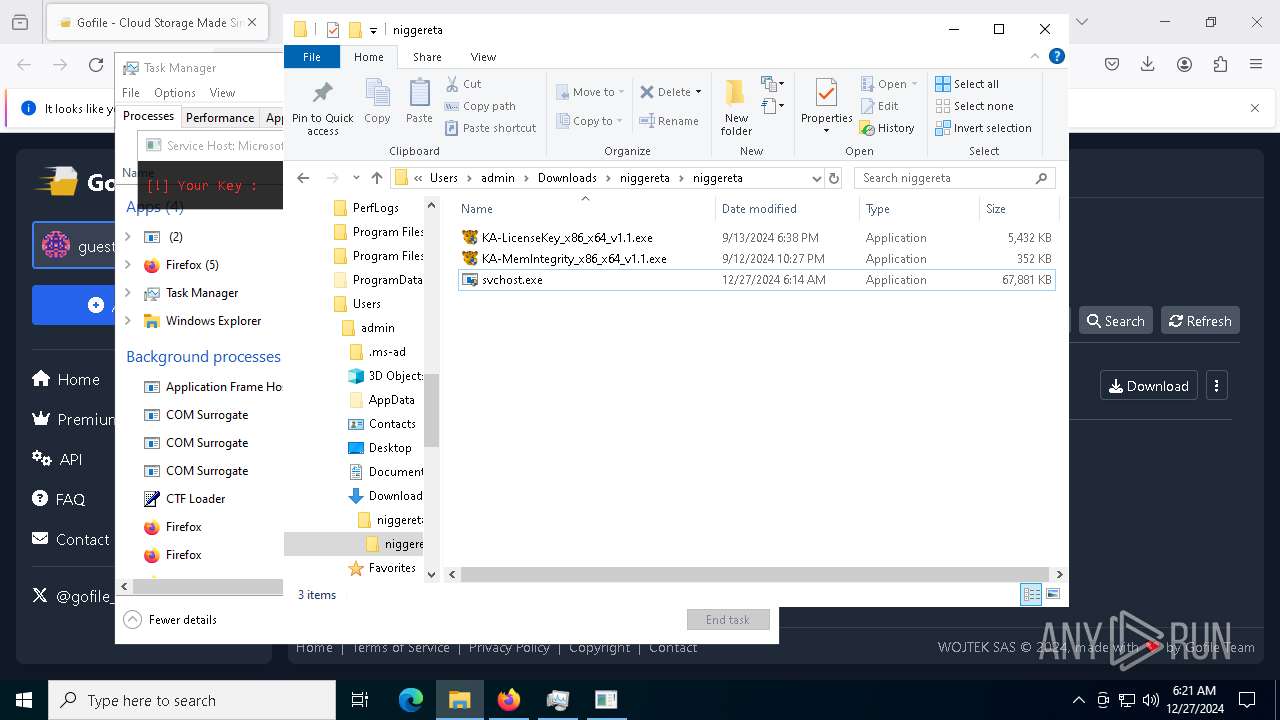Click the Search niggereta input field
Image resolution: width=1280 pixels, height=720 pixels.
954,178
